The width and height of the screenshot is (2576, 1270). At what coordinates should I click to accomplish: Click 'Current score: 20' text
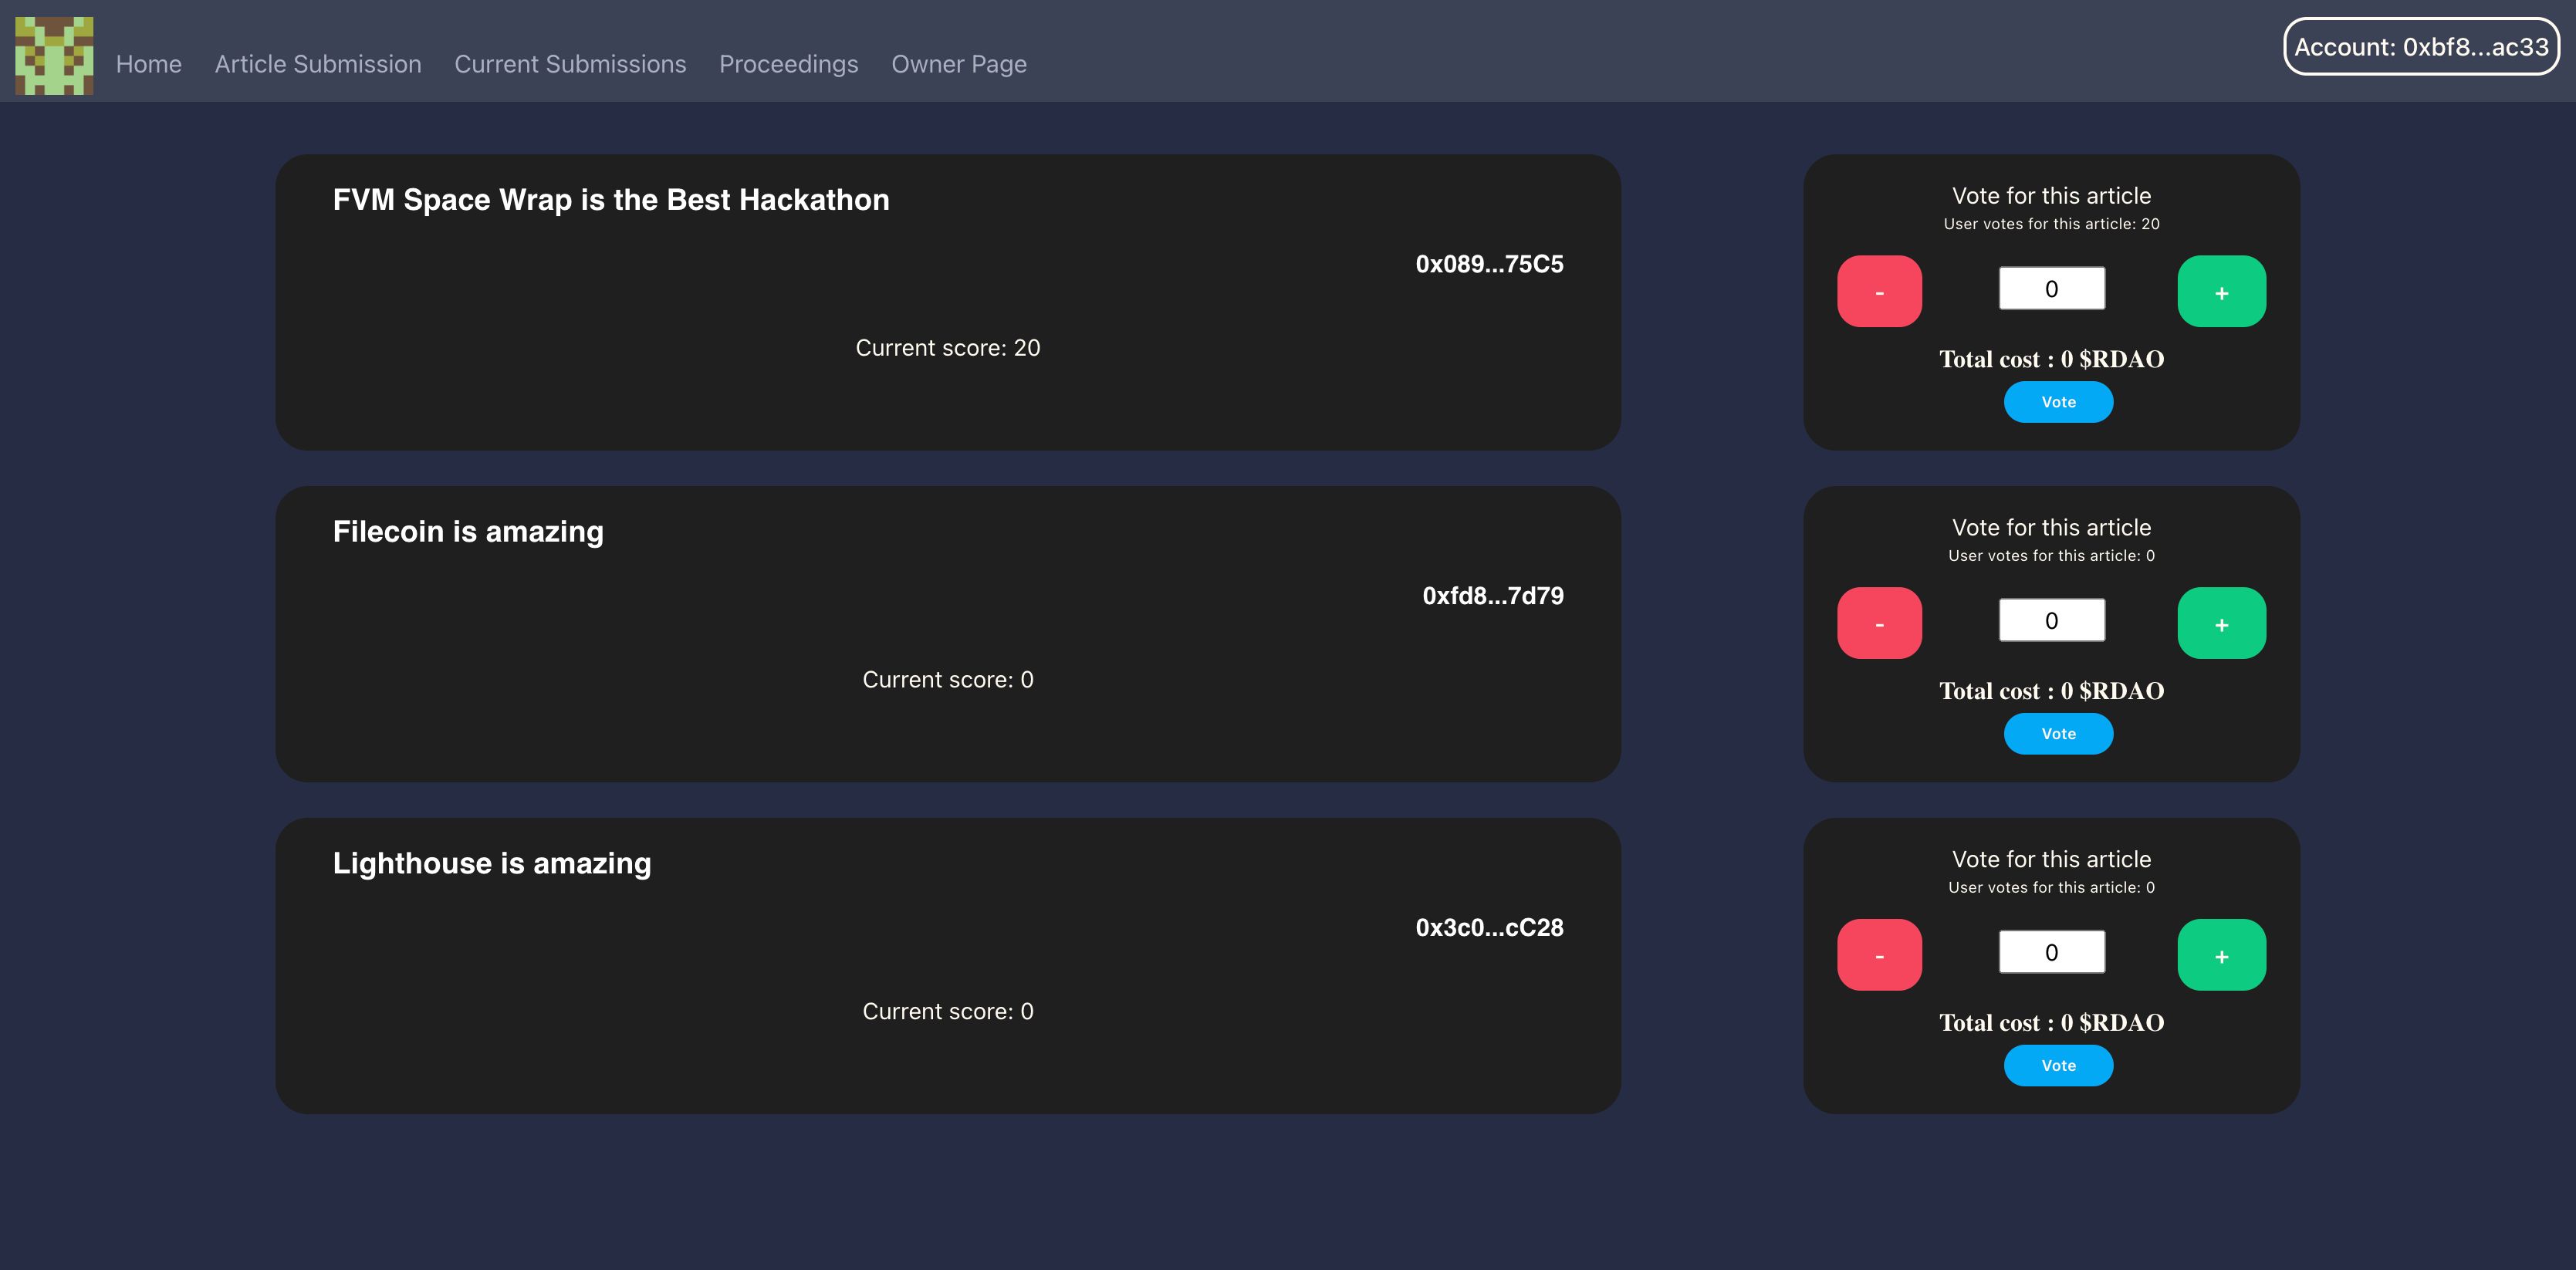[948, 348]
